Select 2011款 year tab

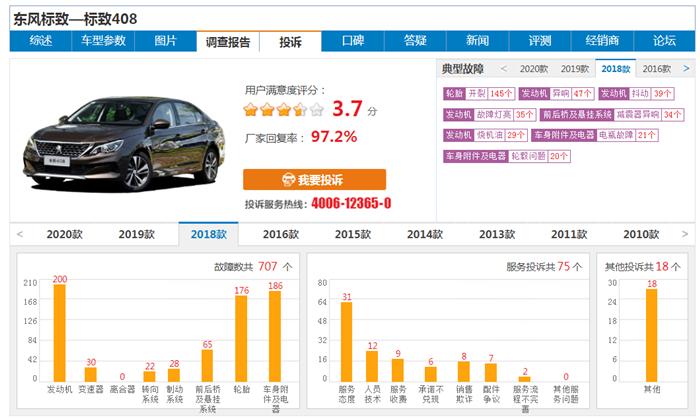point(569,234)
